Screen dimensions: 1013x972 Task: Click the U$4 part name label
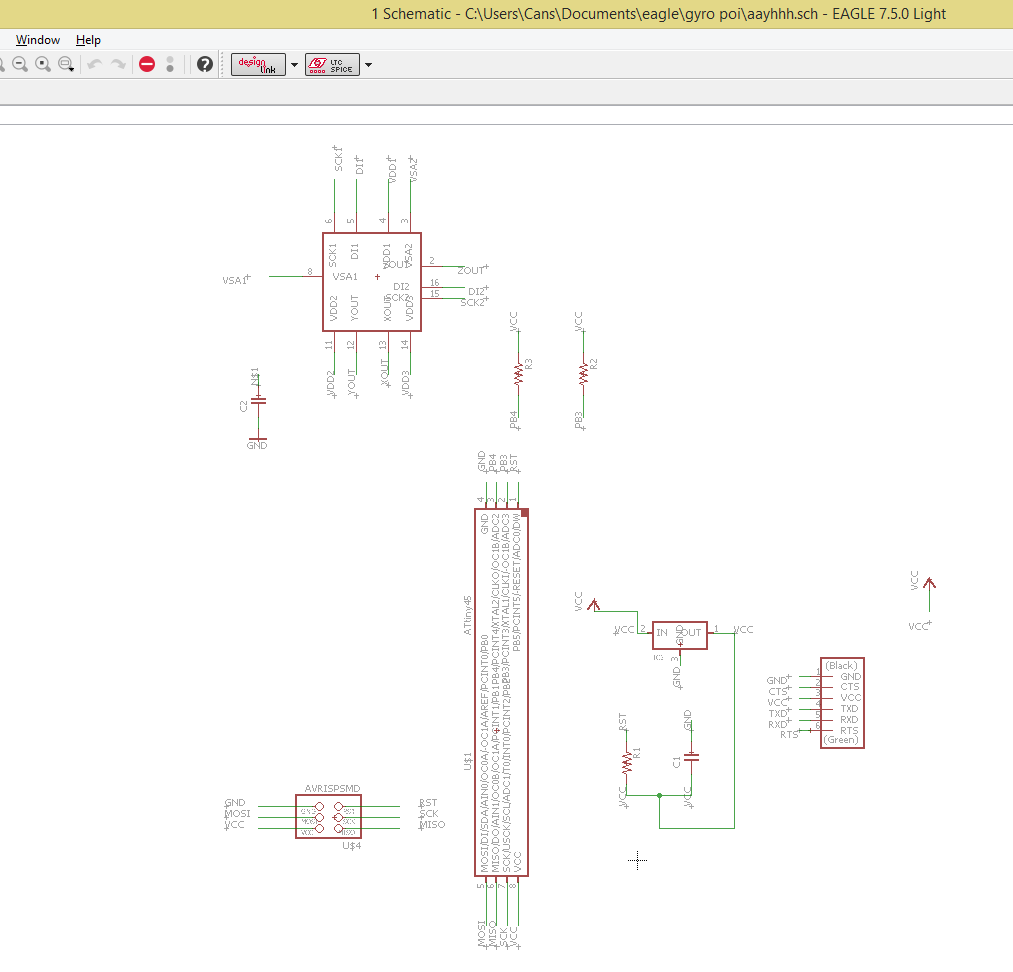[351, 845]
